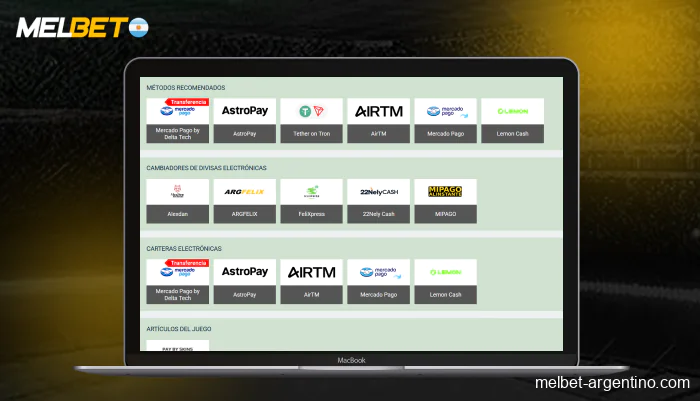Click the Argentina flag icon beside the logo
The image size is (700, 401).
(137, 25)
